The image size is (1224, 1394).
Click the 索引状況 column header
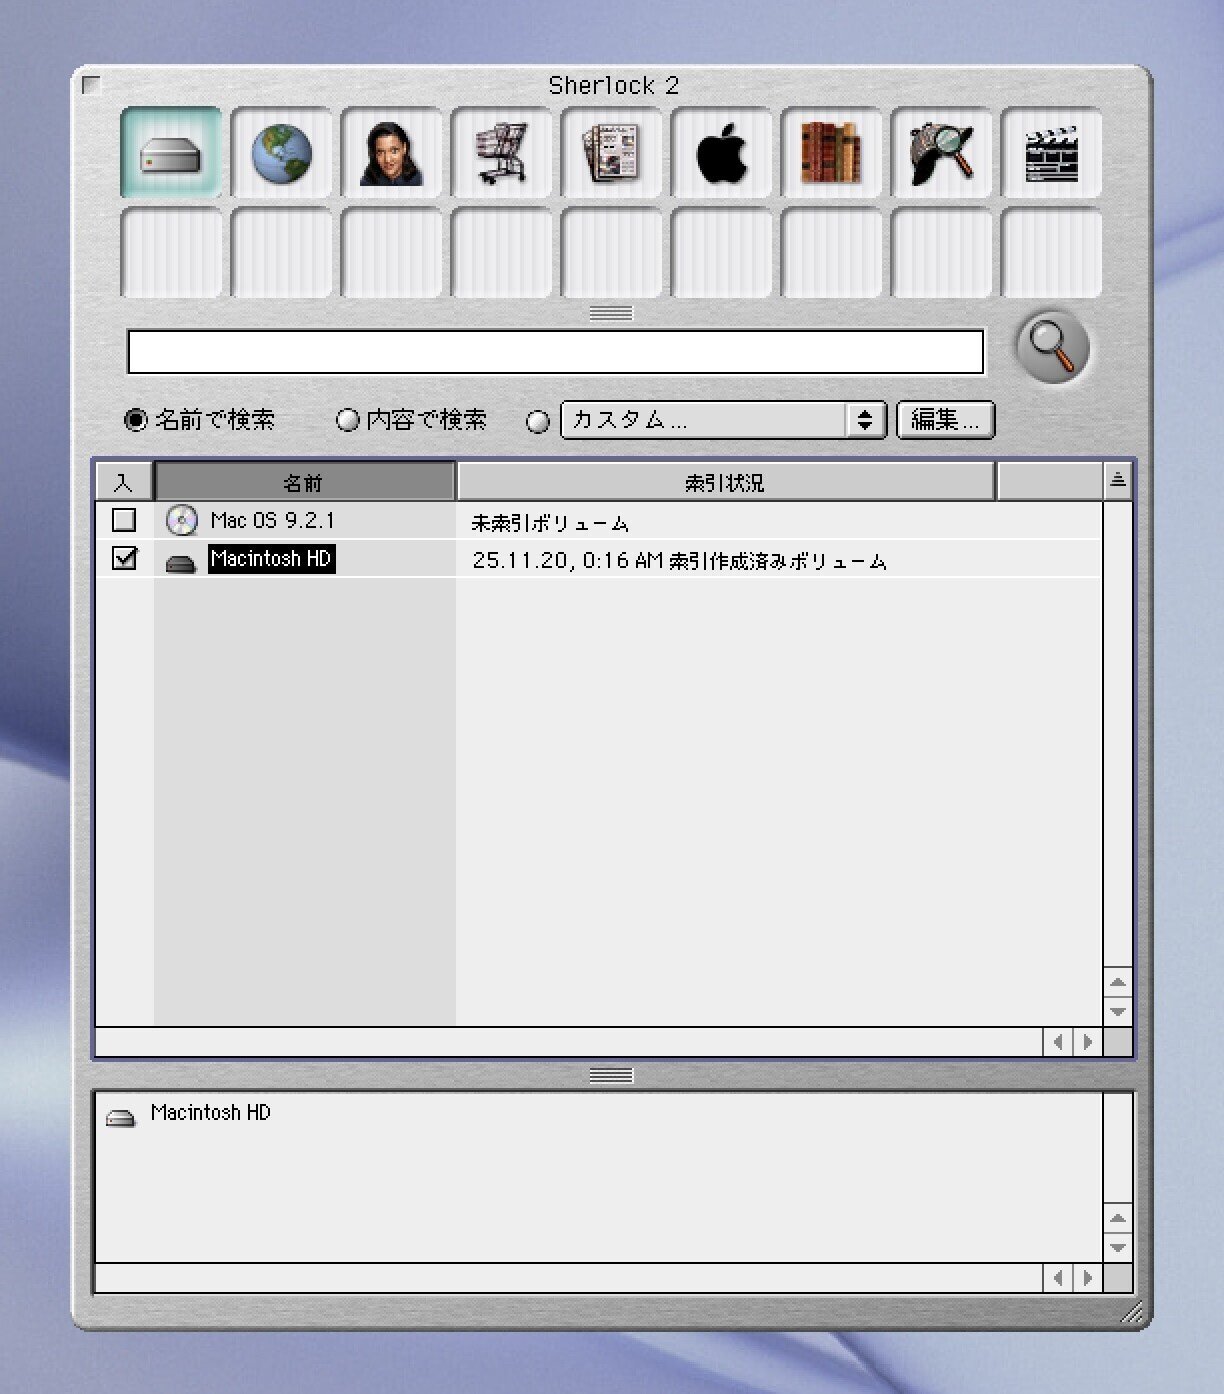click(726, 481)
